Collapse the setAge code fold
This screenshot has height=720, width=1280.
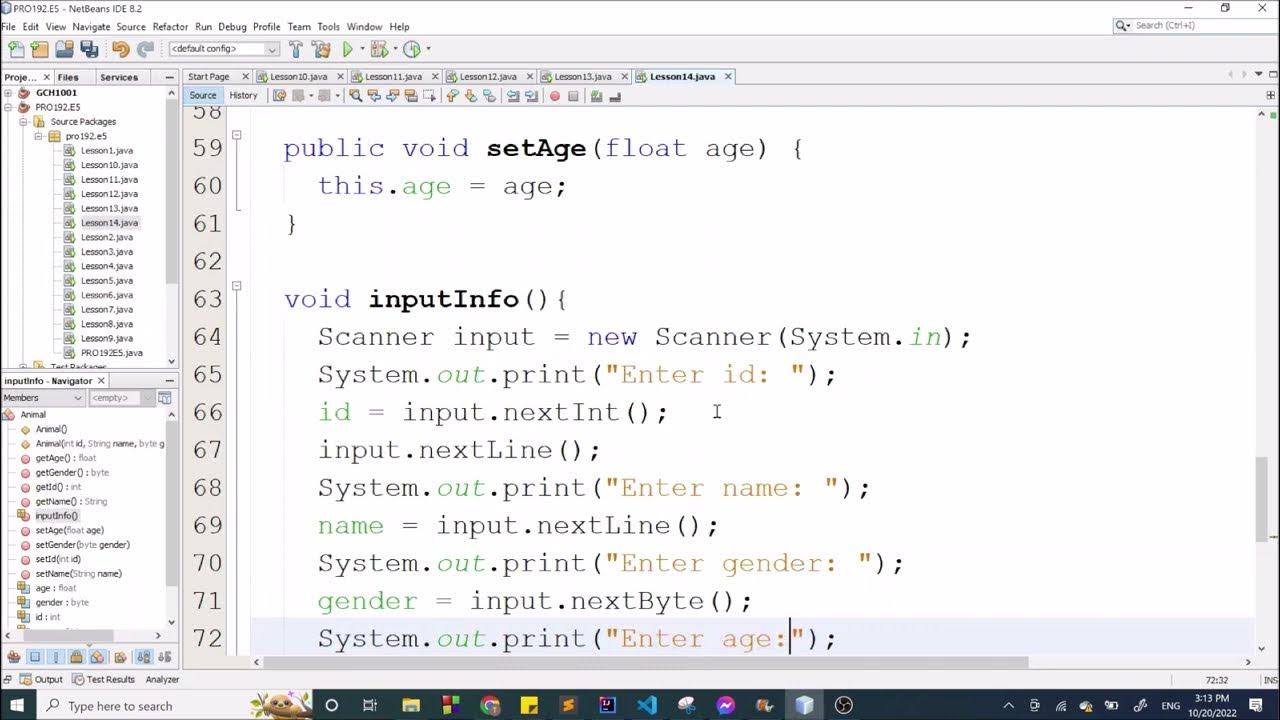[x=237, y=135]
